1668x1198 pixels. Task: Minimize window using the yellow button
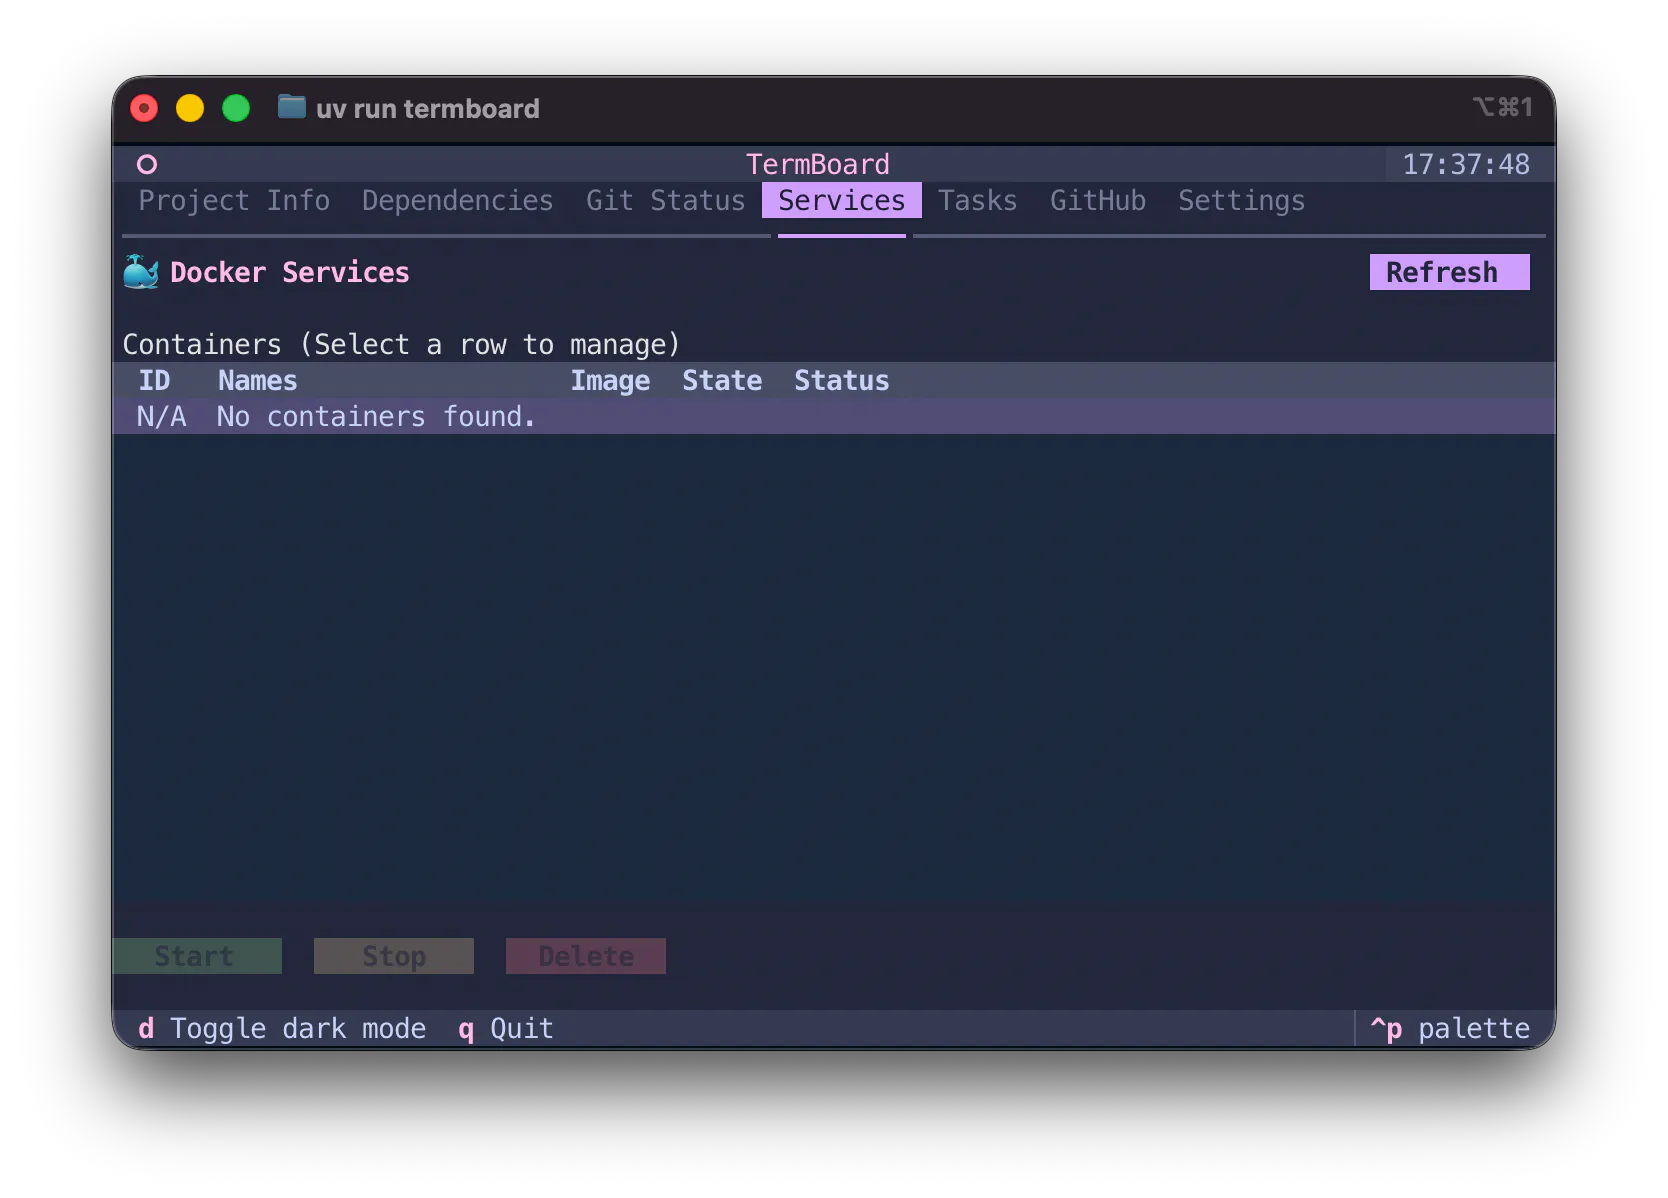coord(190,108)
